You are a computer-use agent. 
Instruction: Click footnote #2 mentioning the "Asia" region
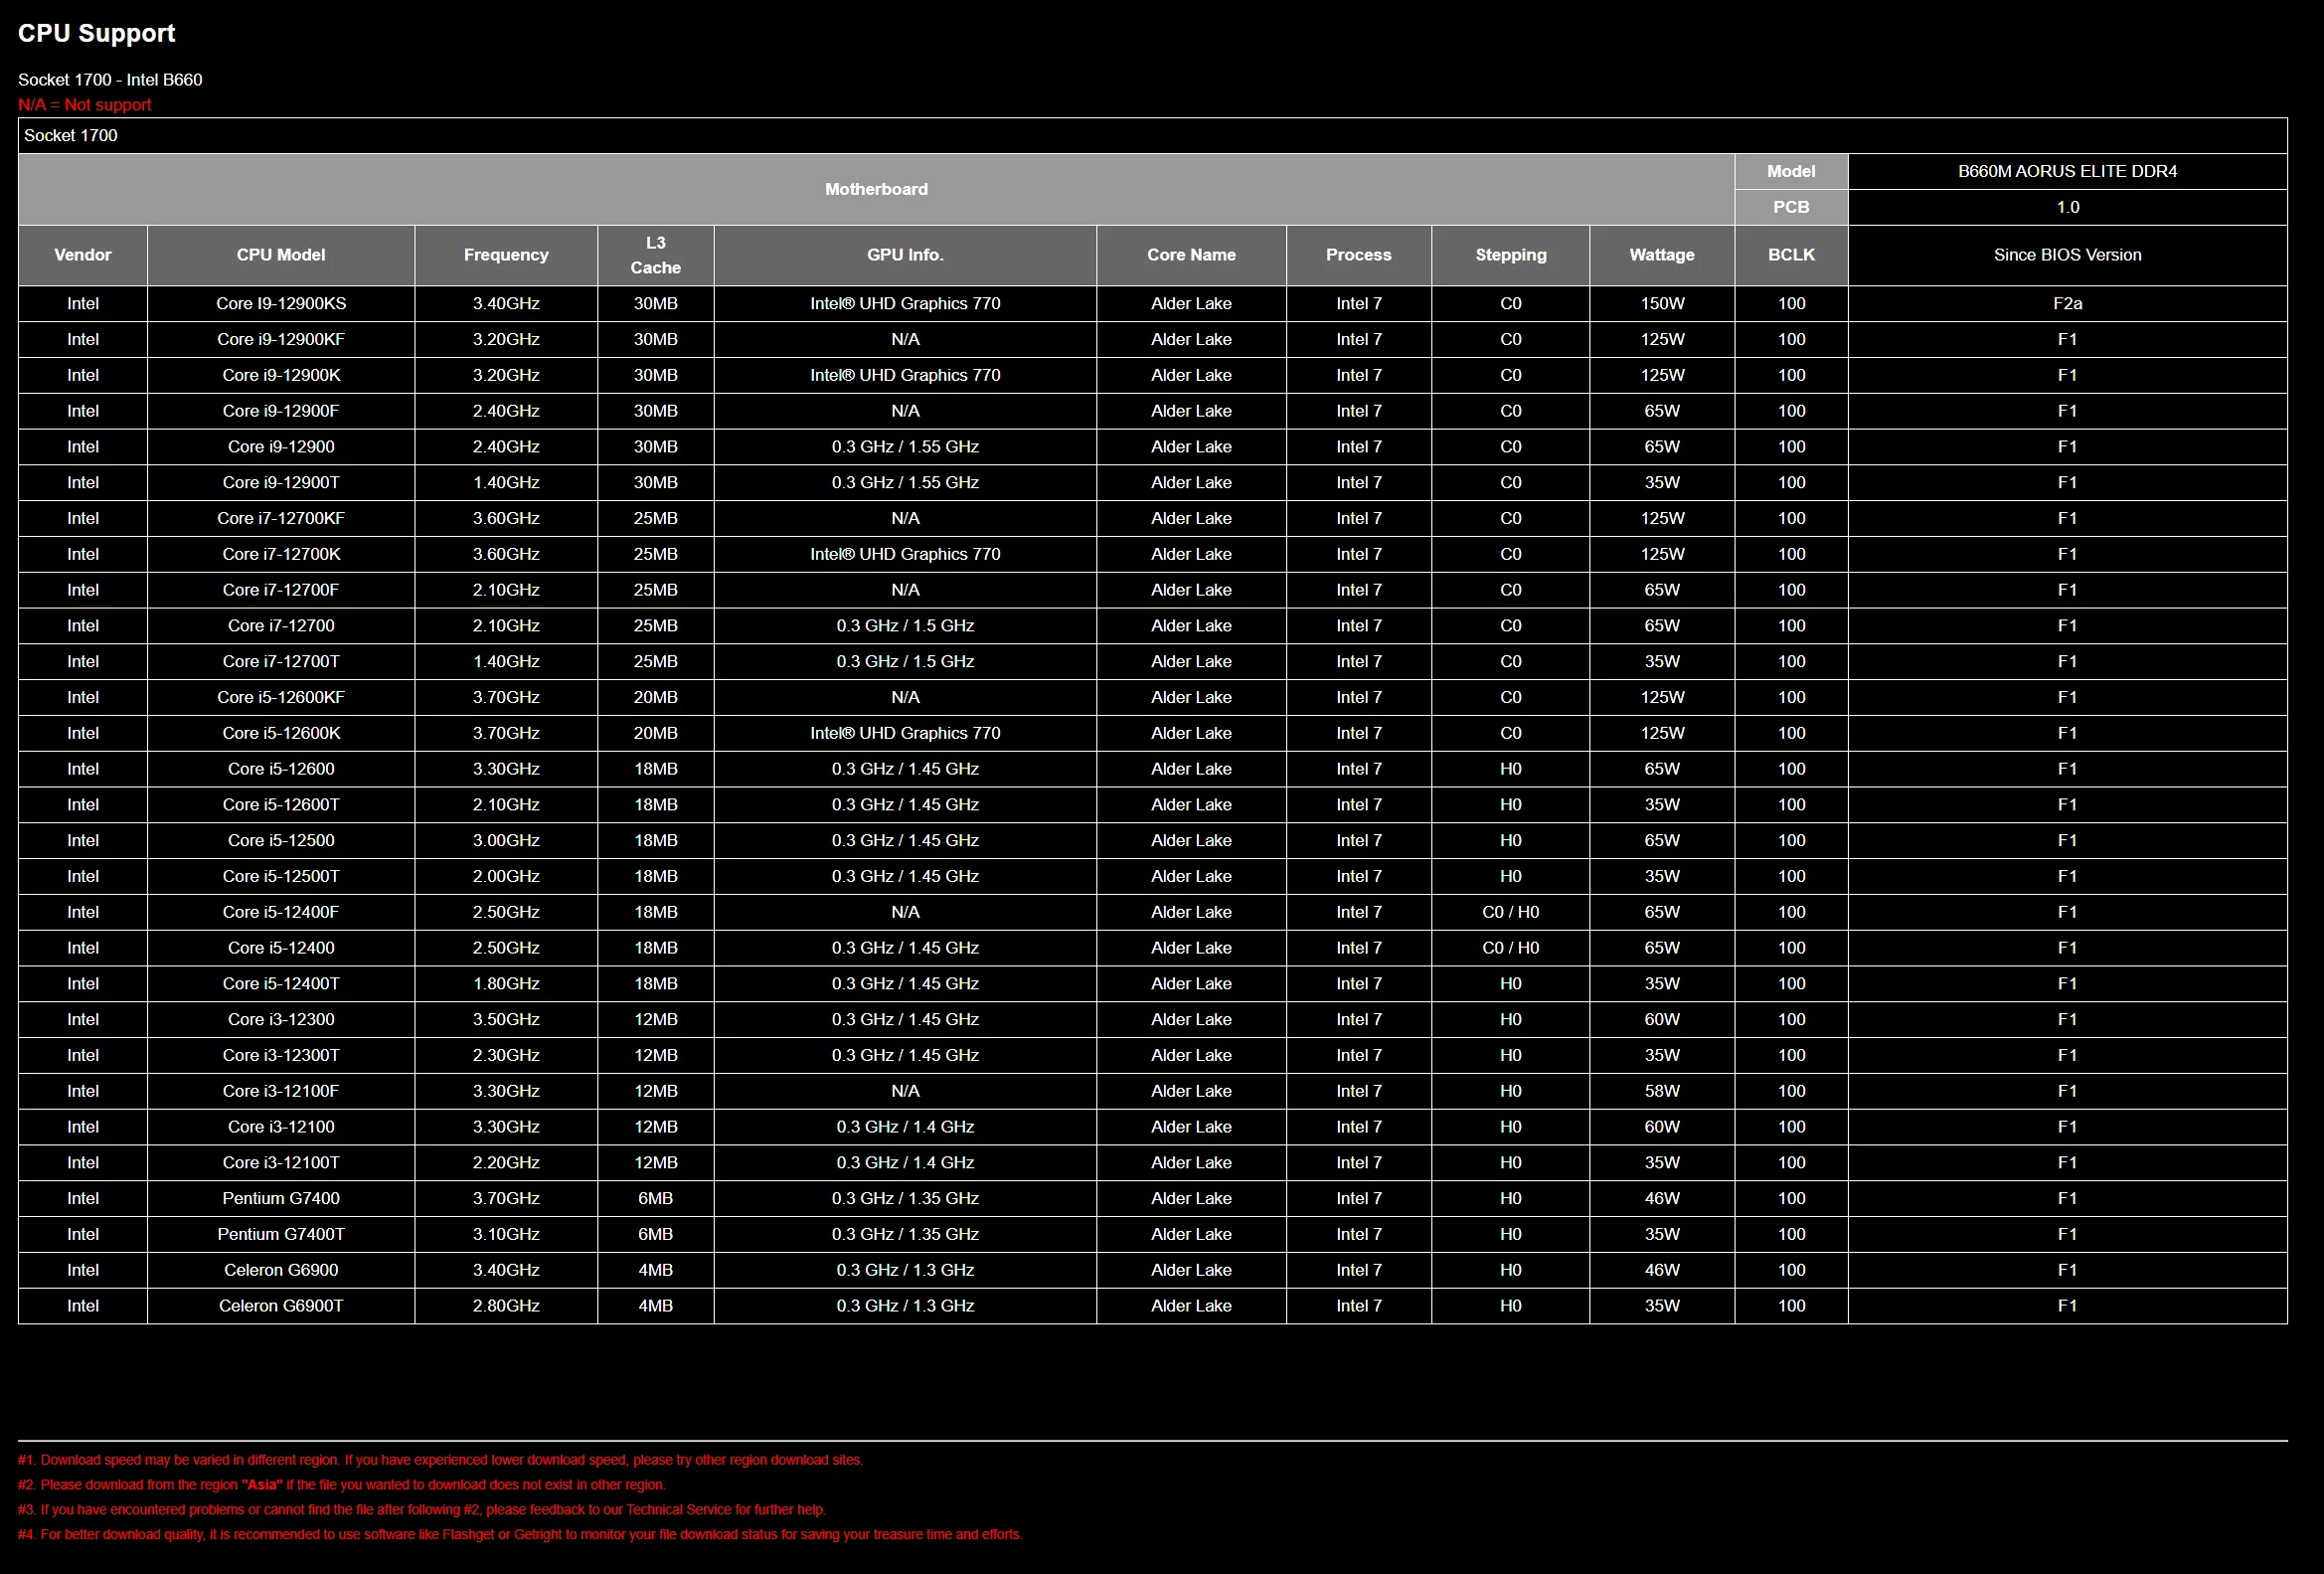(x=342, y=1485)
